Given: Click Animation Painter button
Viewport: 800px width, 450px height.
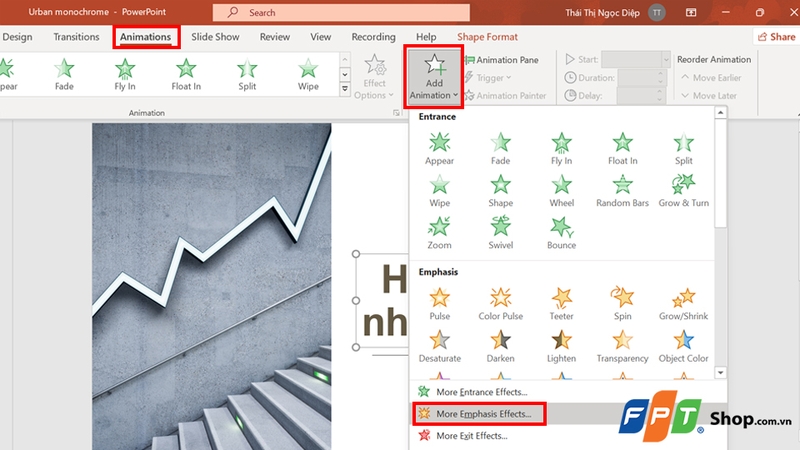Looking at the screenshot, I should click(x=505, y=95).
